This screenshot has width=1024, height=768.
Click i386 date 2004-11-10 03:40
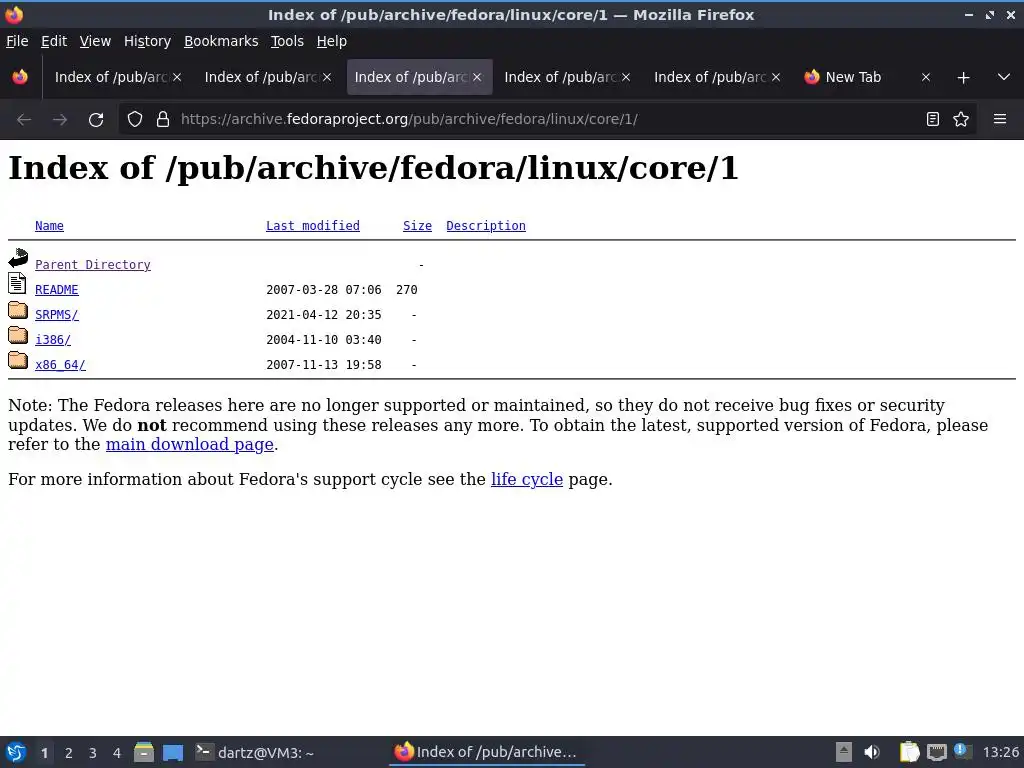tap(323, 340)
